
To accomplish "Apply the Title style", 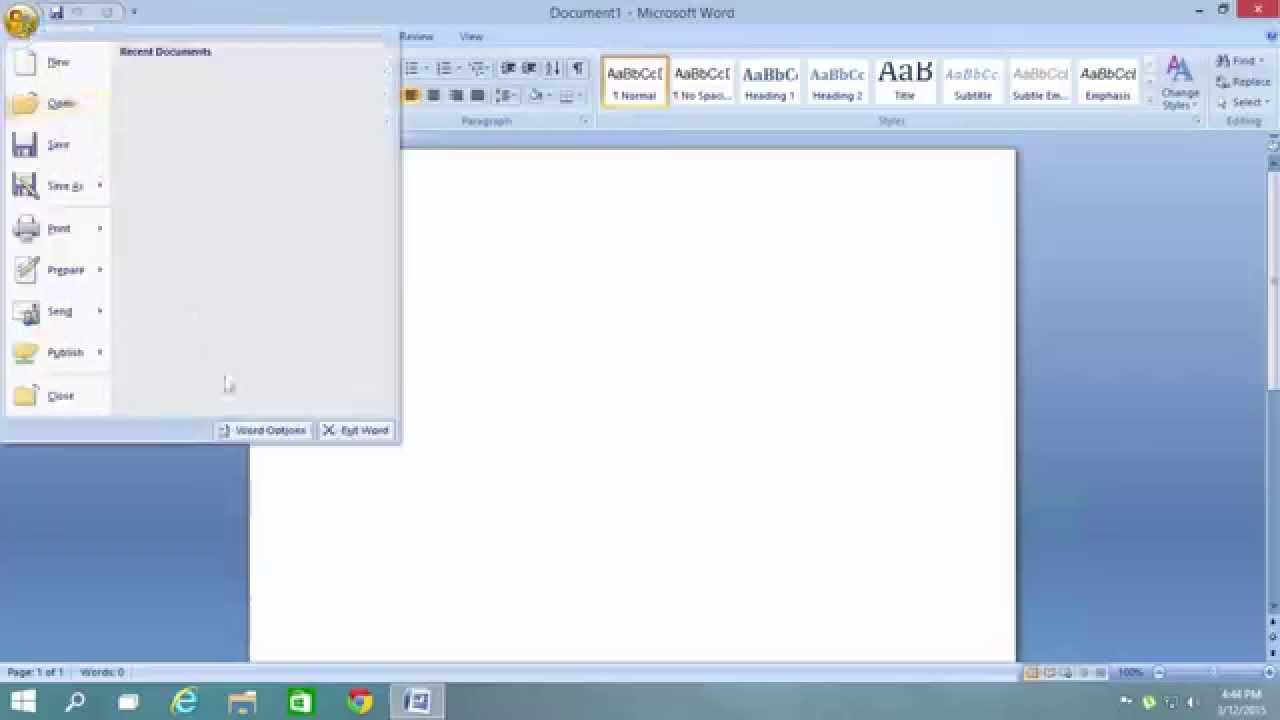I will pos(905,81).
